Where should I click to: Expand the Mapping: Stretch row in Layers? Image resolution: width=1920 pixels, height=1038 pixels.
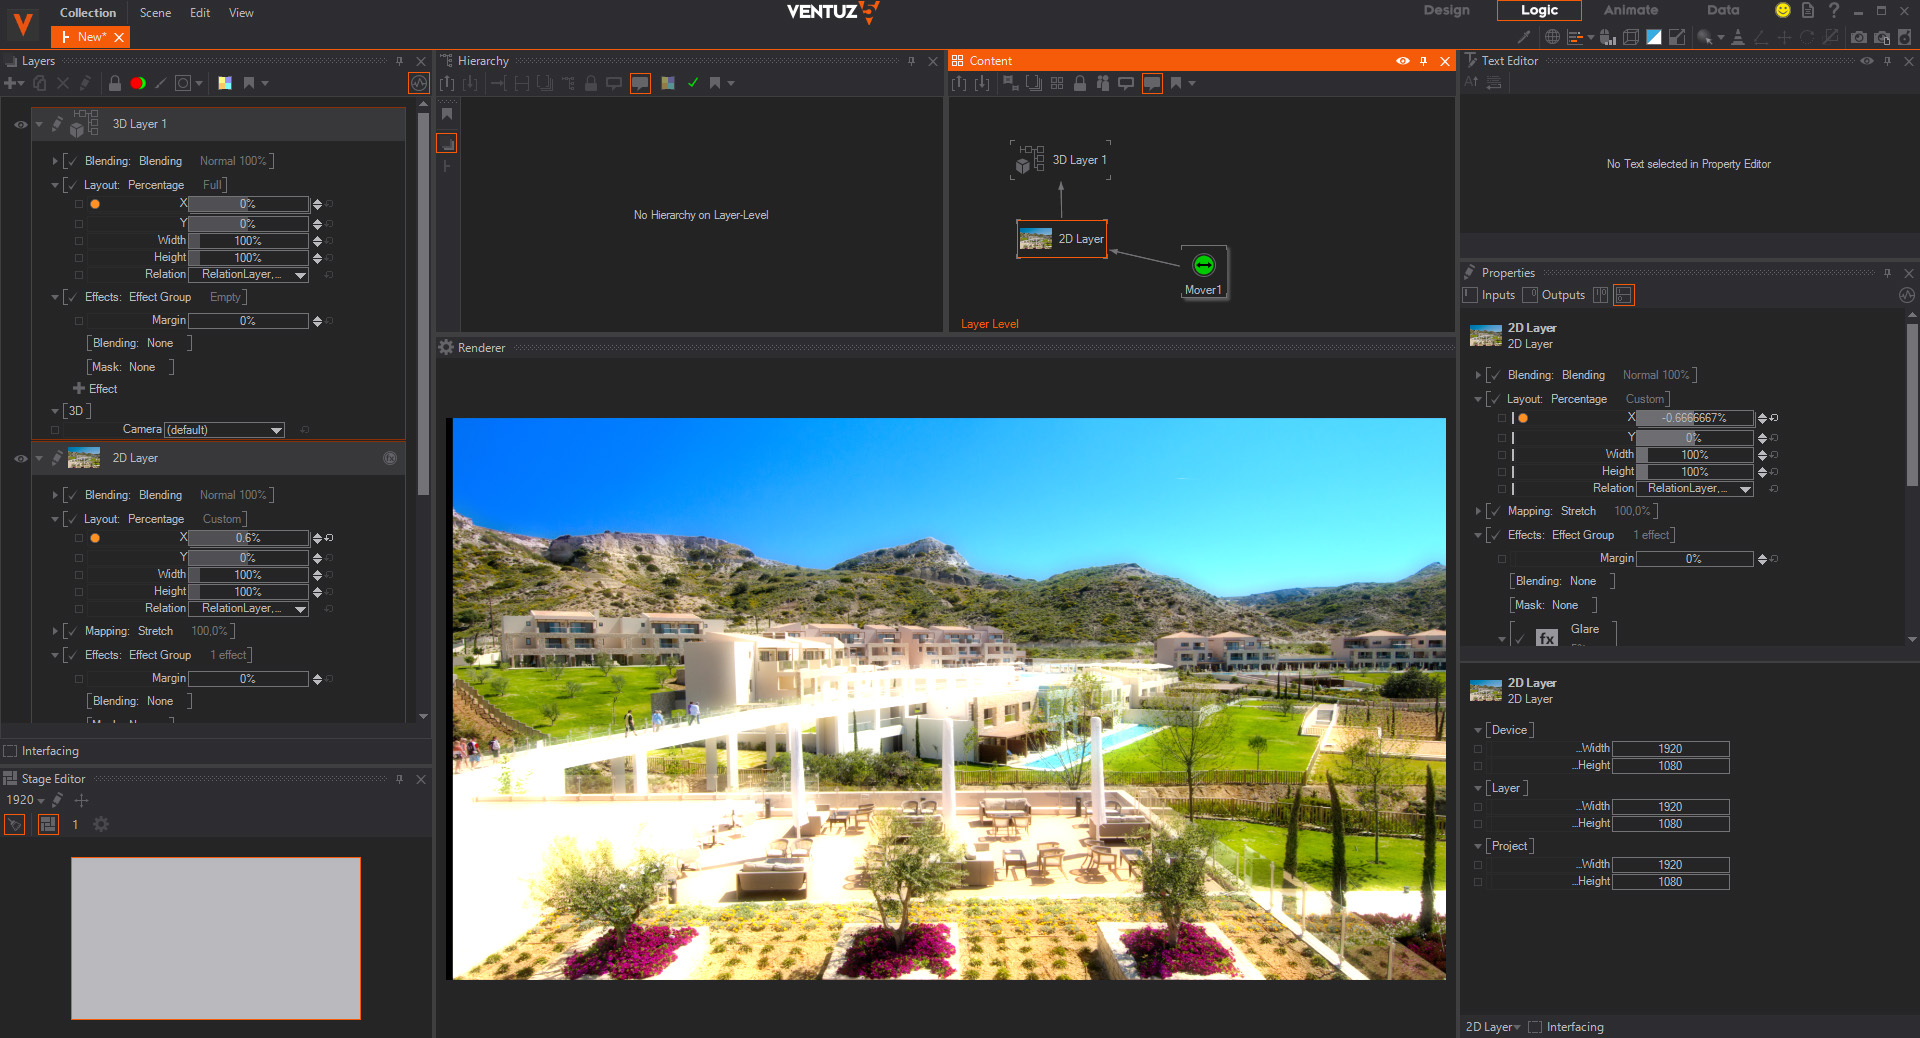tap(55, 631)
